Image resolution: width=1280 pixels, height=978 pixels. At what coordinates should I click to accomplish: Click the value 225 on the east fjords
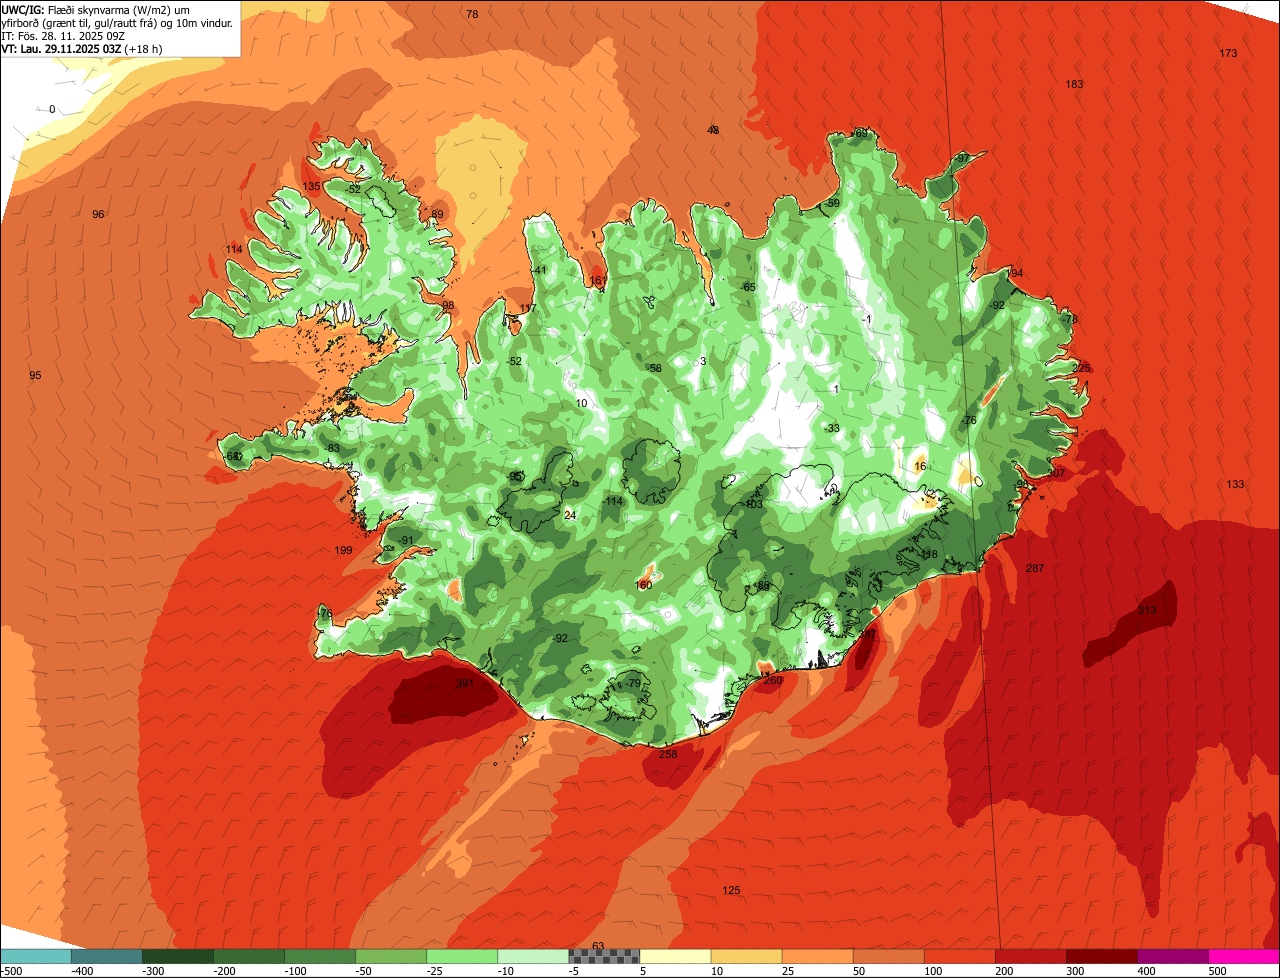pyautogui.click(x=1081, y=368)
